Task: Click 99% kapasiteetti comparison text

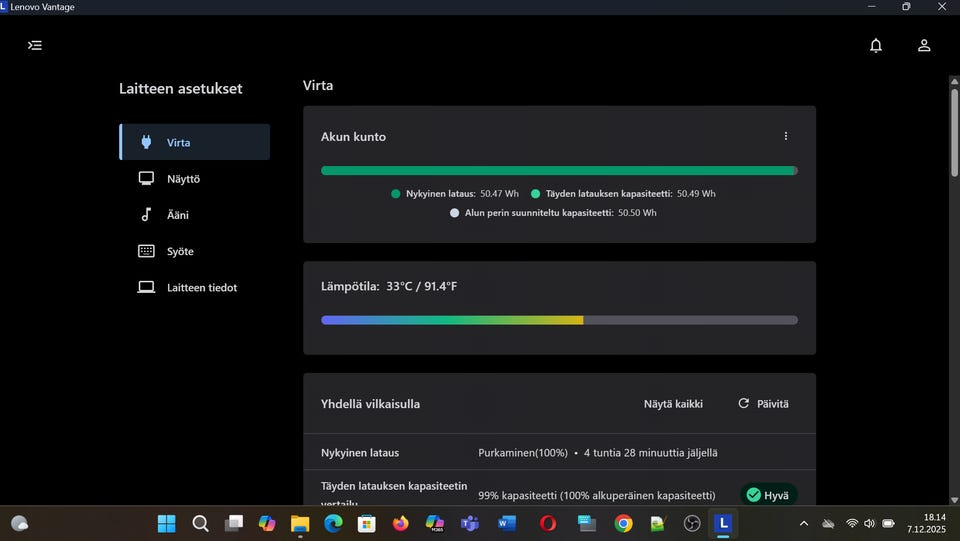Action: point(596,495)
